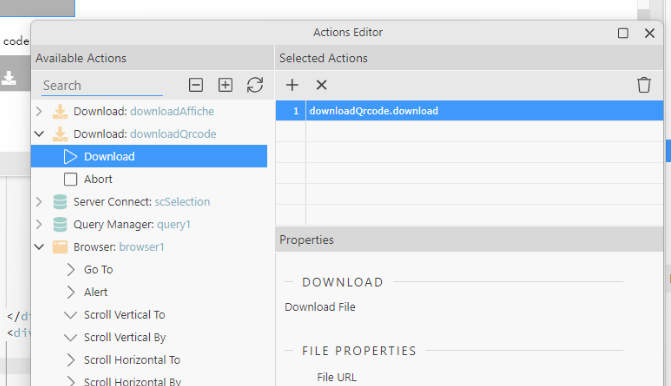Click the File URL property label

click(337, 377)
